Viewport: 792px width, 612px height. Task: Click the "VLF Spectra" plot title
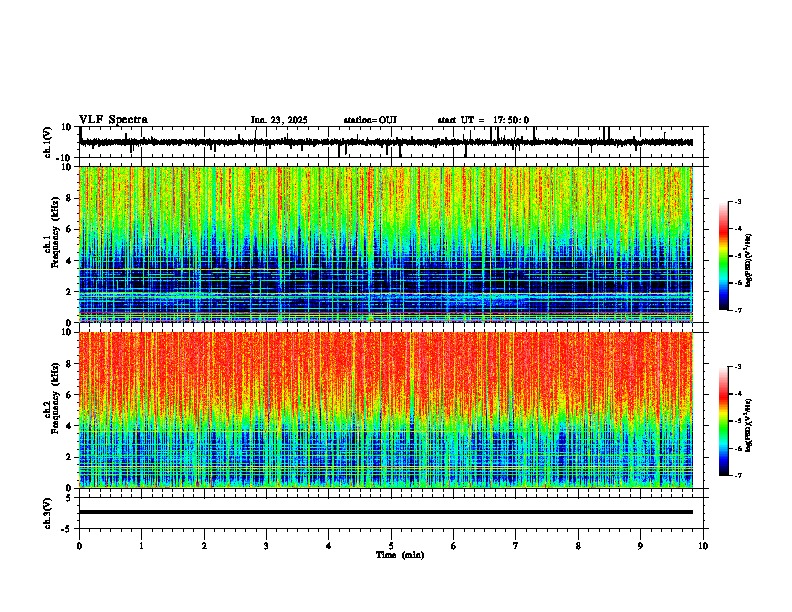(x=113, y=120)
